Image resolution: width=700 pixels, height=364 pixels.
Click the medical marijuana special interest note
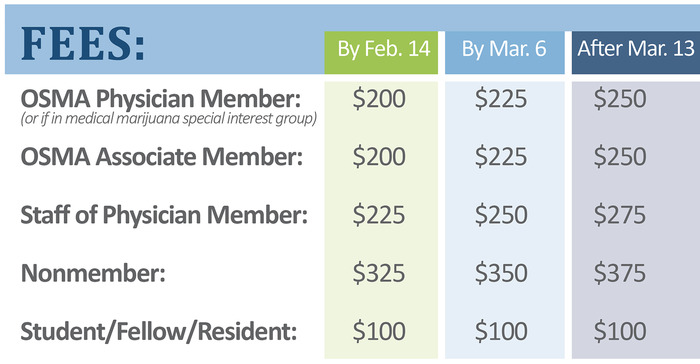169,119
